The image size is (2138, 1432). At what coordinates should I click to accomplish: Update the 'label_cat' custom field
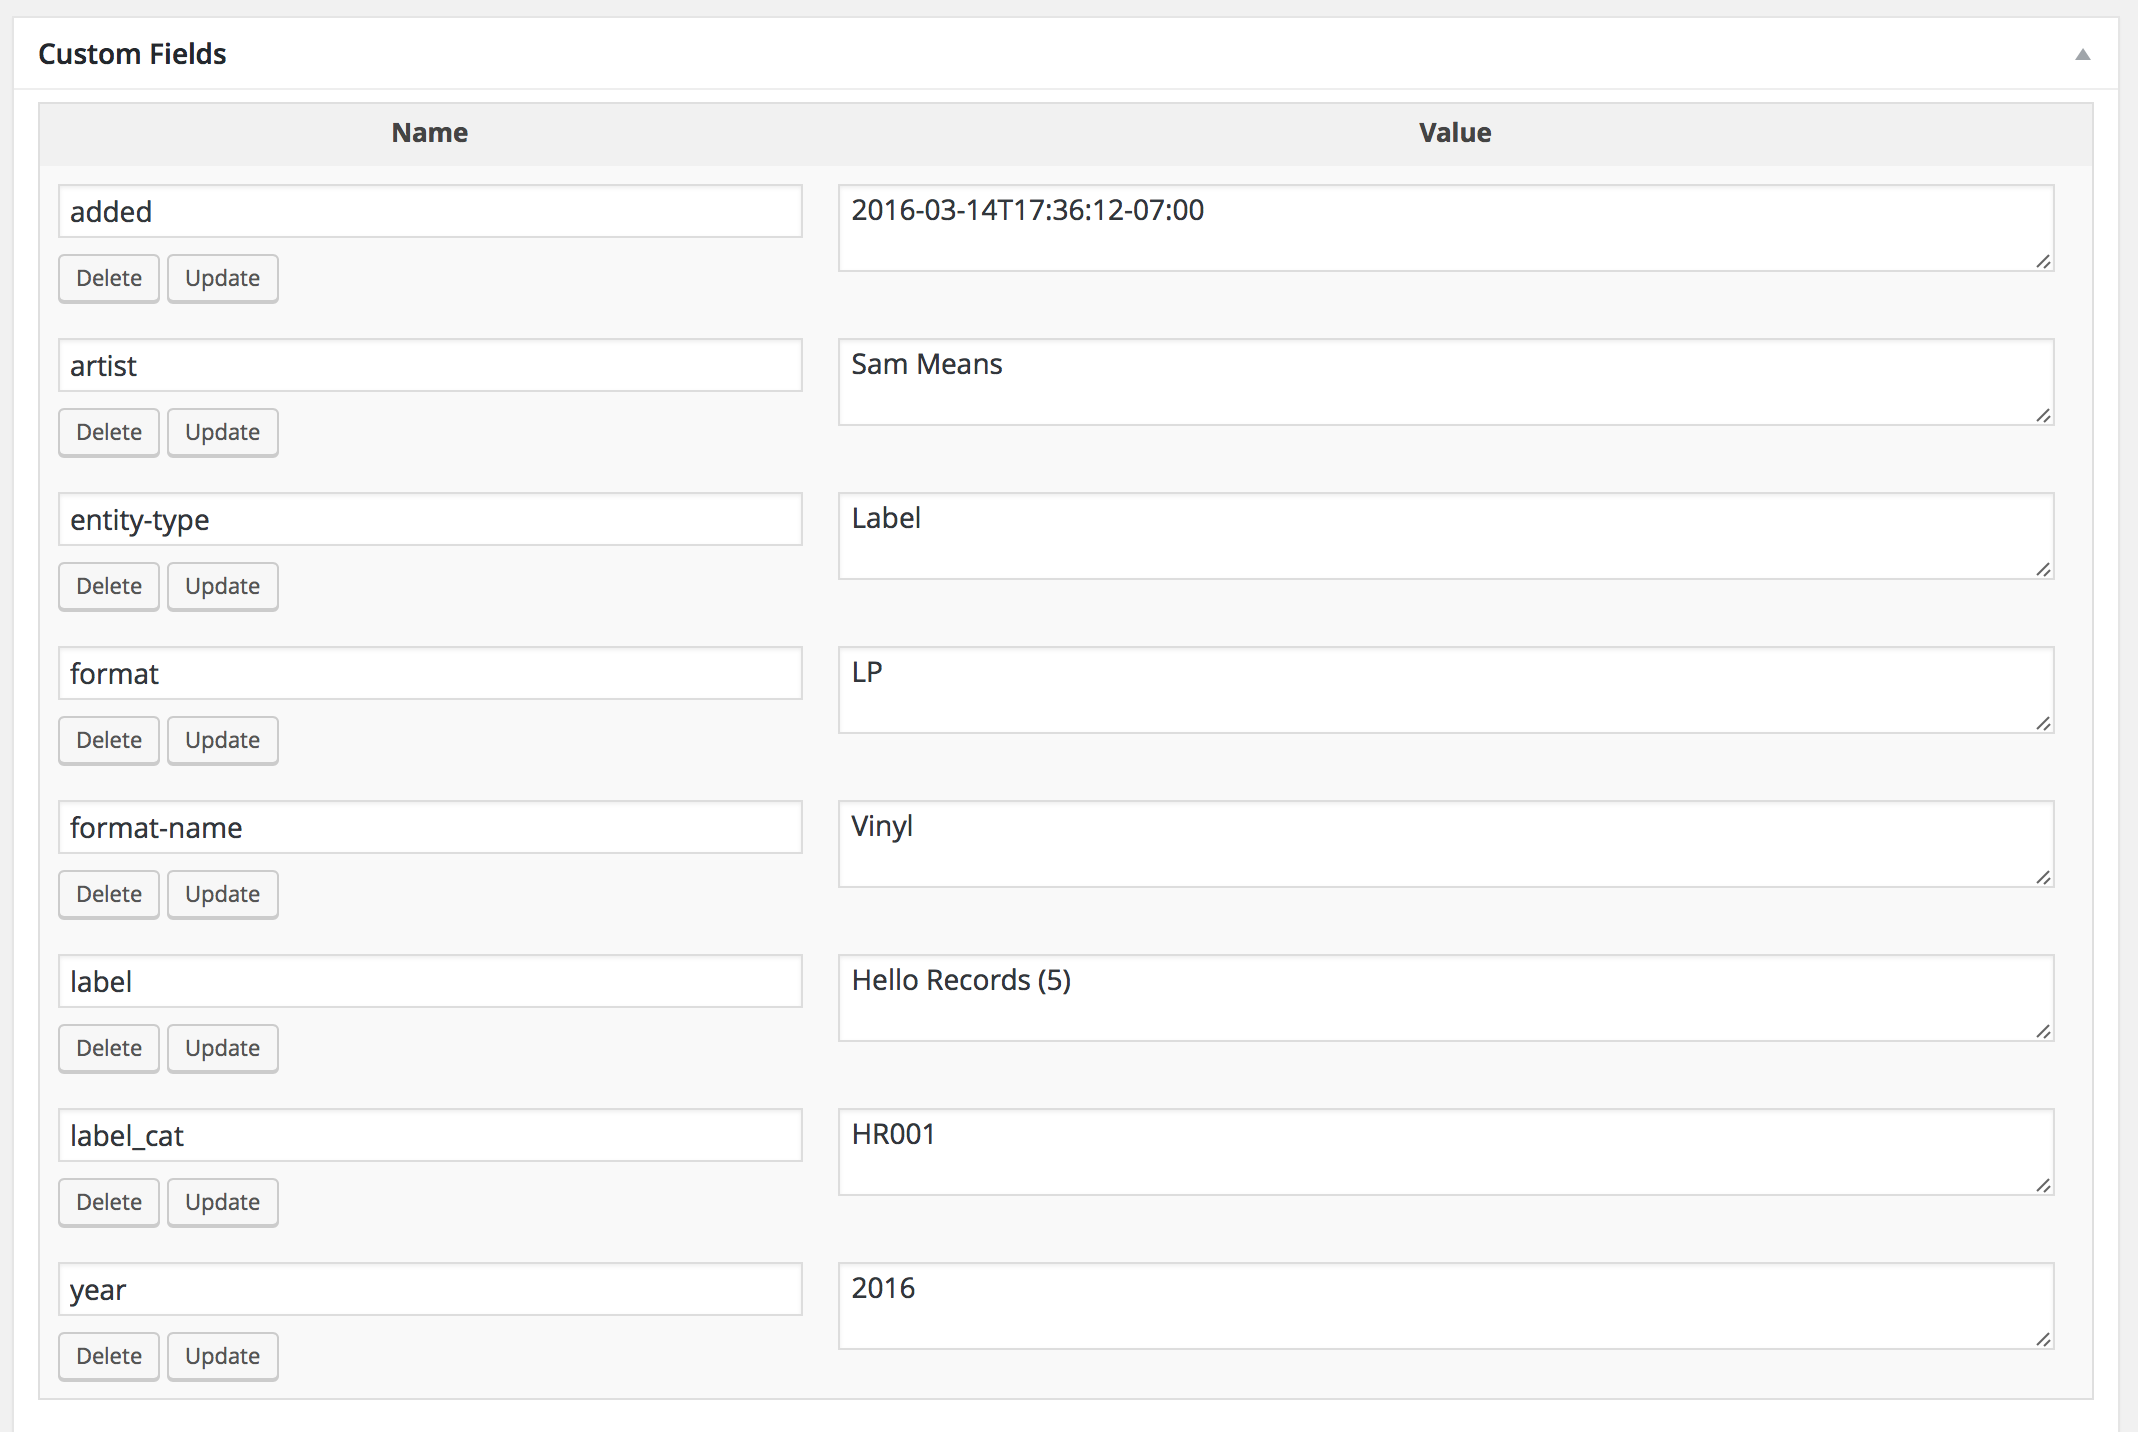222,1202
